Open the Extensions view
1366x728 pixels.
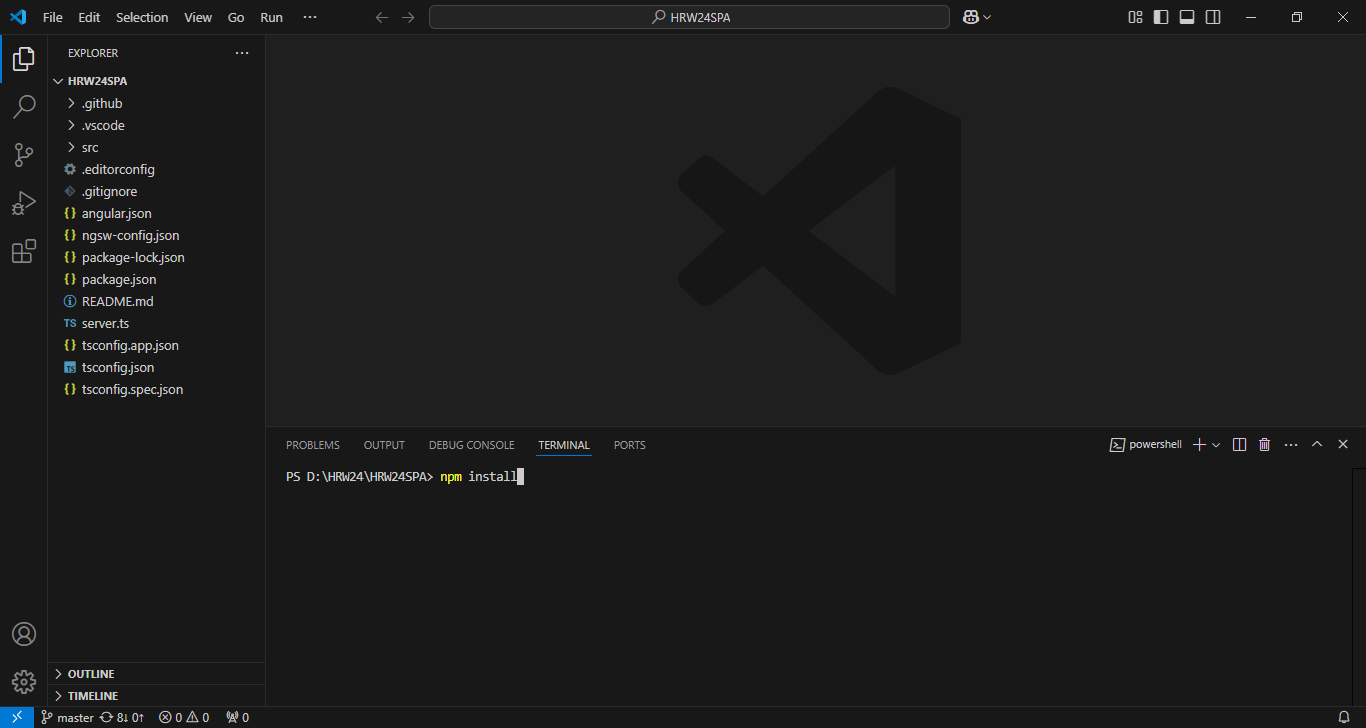[x=24, y=252]
